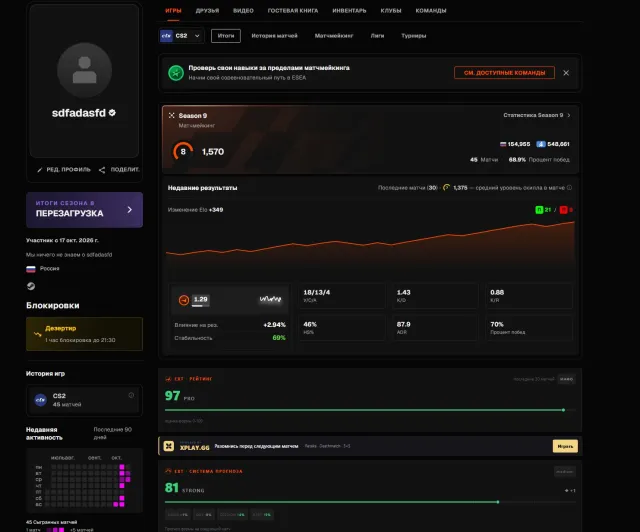
Task: Click info icon on CS2 history card
Action: 131,395
